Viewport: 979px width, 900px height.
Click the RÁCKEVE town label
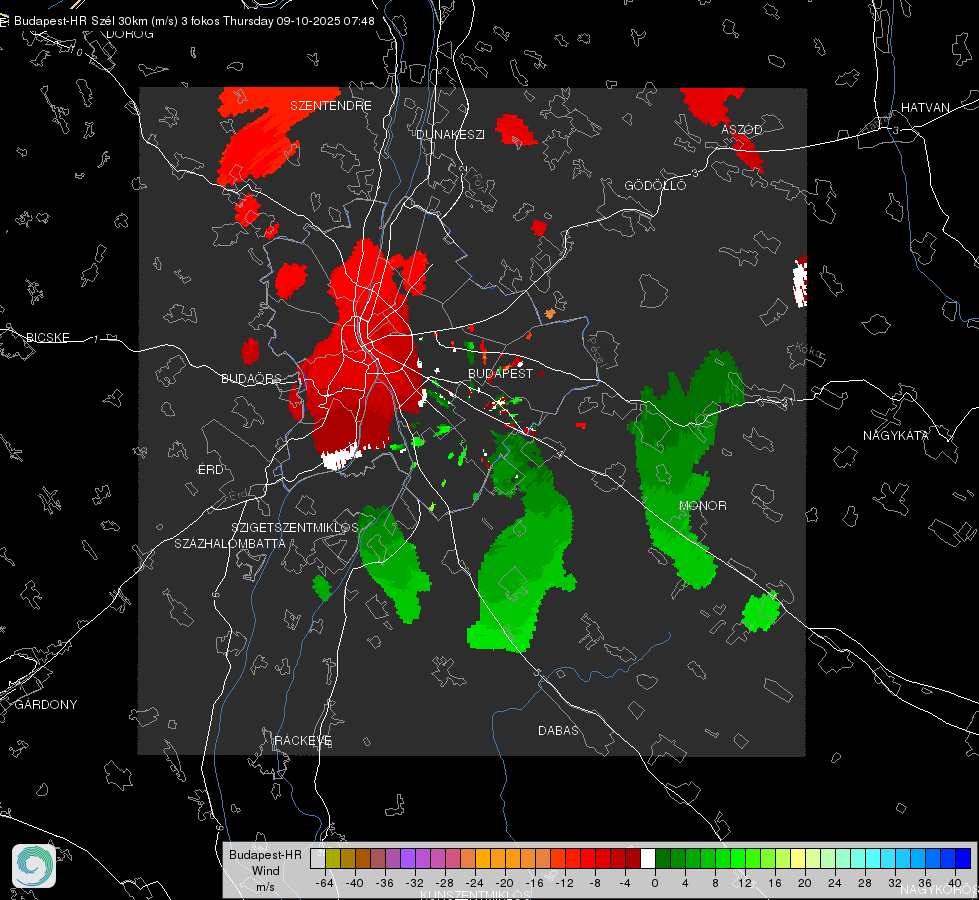303,740
